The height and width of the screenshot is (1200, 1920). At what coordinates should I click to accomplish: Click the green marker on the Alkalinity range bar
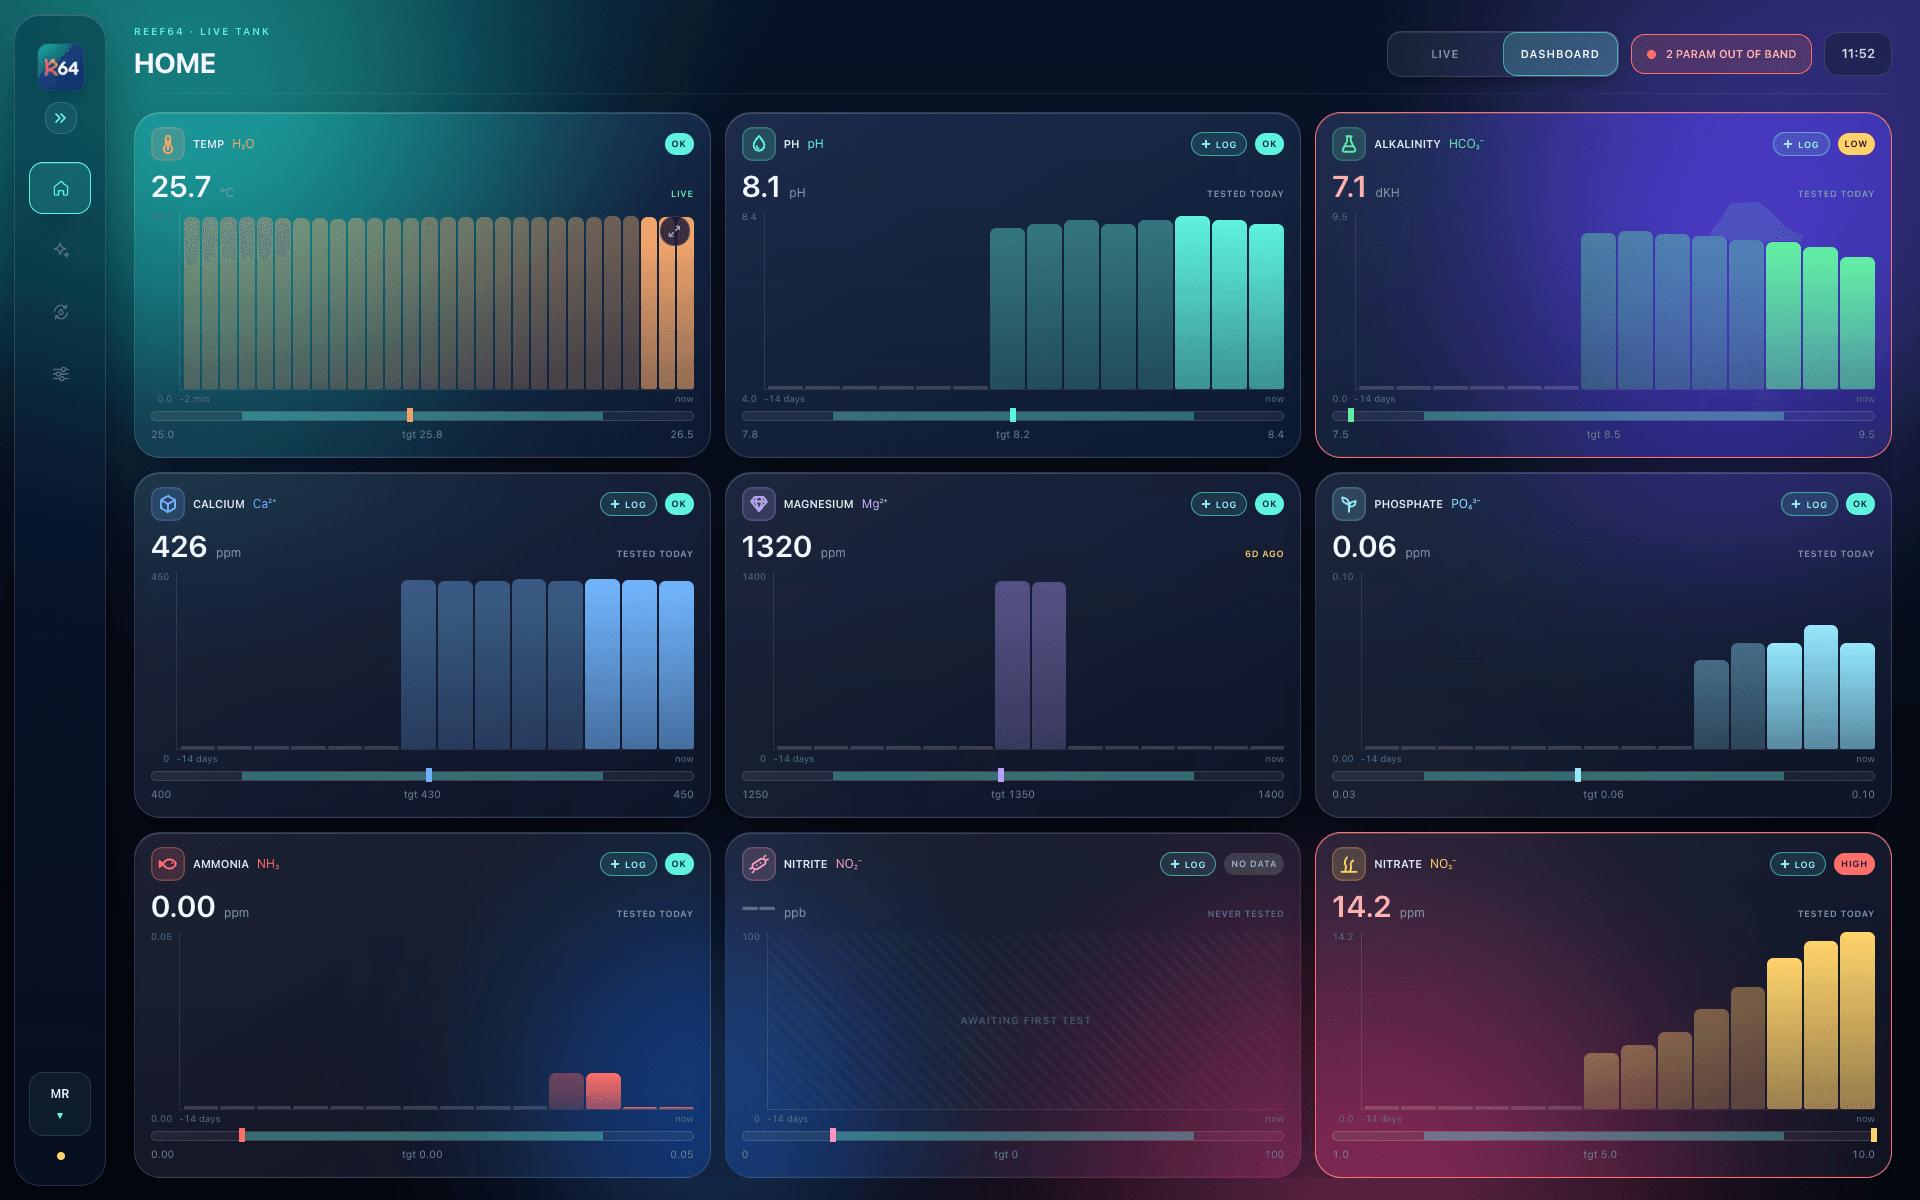(1351, 415)
